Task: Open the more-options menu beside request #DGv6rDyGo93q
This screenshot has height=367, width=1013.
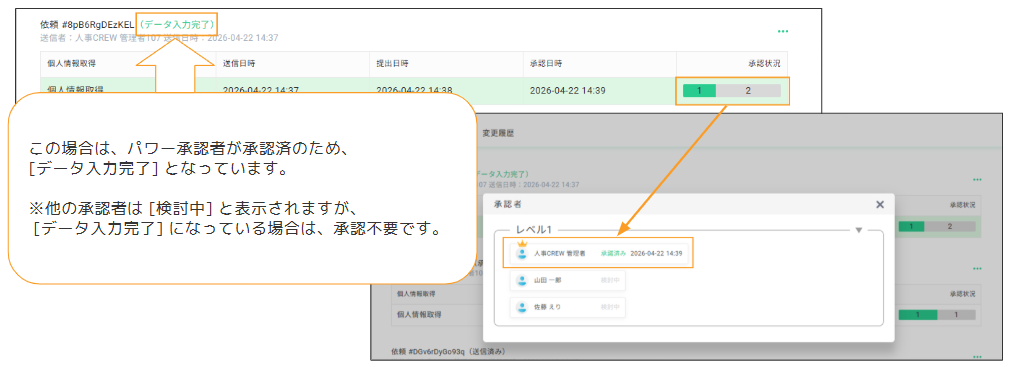Action: coord(977,356)
